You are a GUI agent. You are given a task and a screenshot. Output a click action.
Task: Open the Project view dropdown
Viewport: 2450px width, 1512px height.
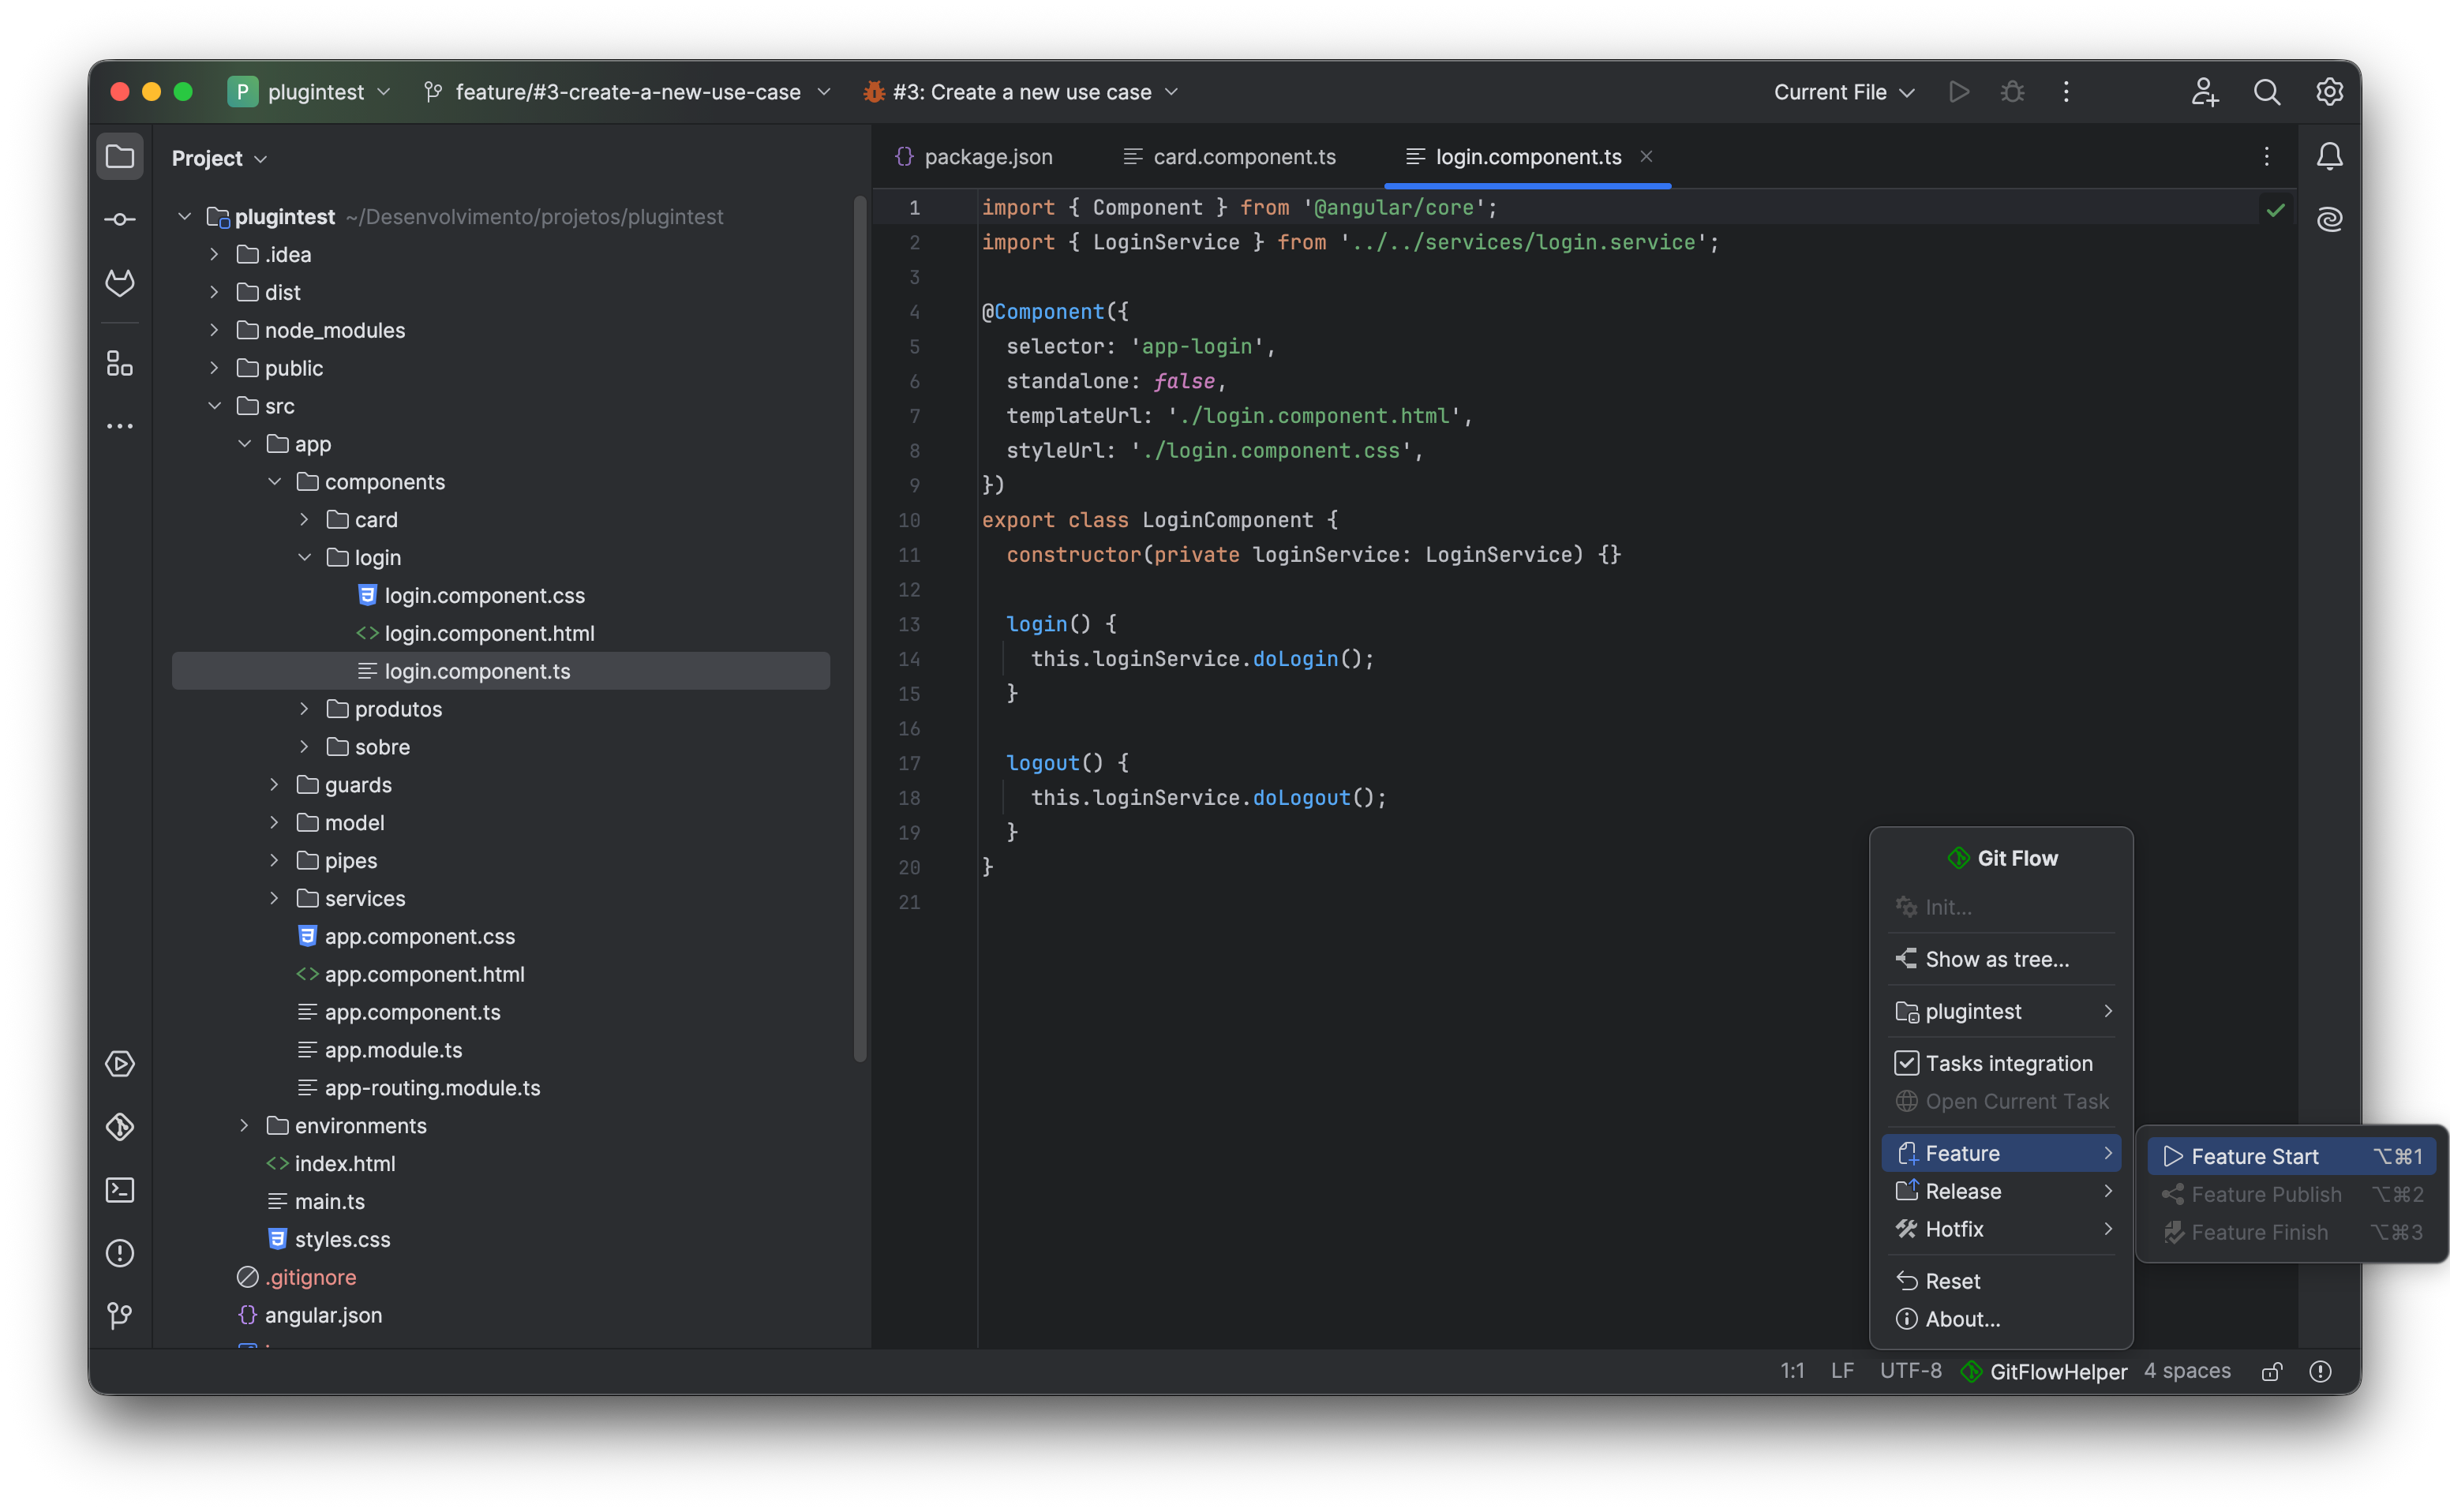[x=219, y=158]
